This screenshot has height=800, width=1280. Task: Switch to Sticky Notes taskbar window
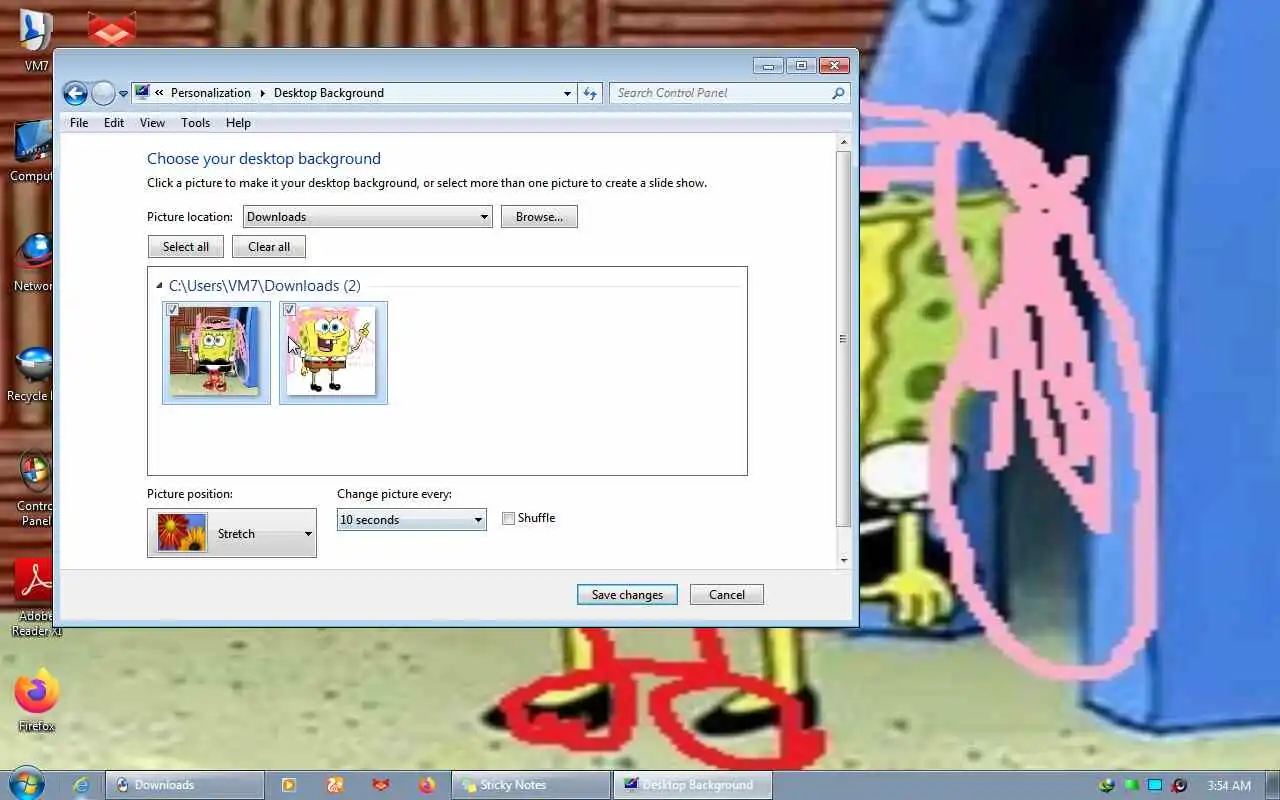(x=531, y=785)
